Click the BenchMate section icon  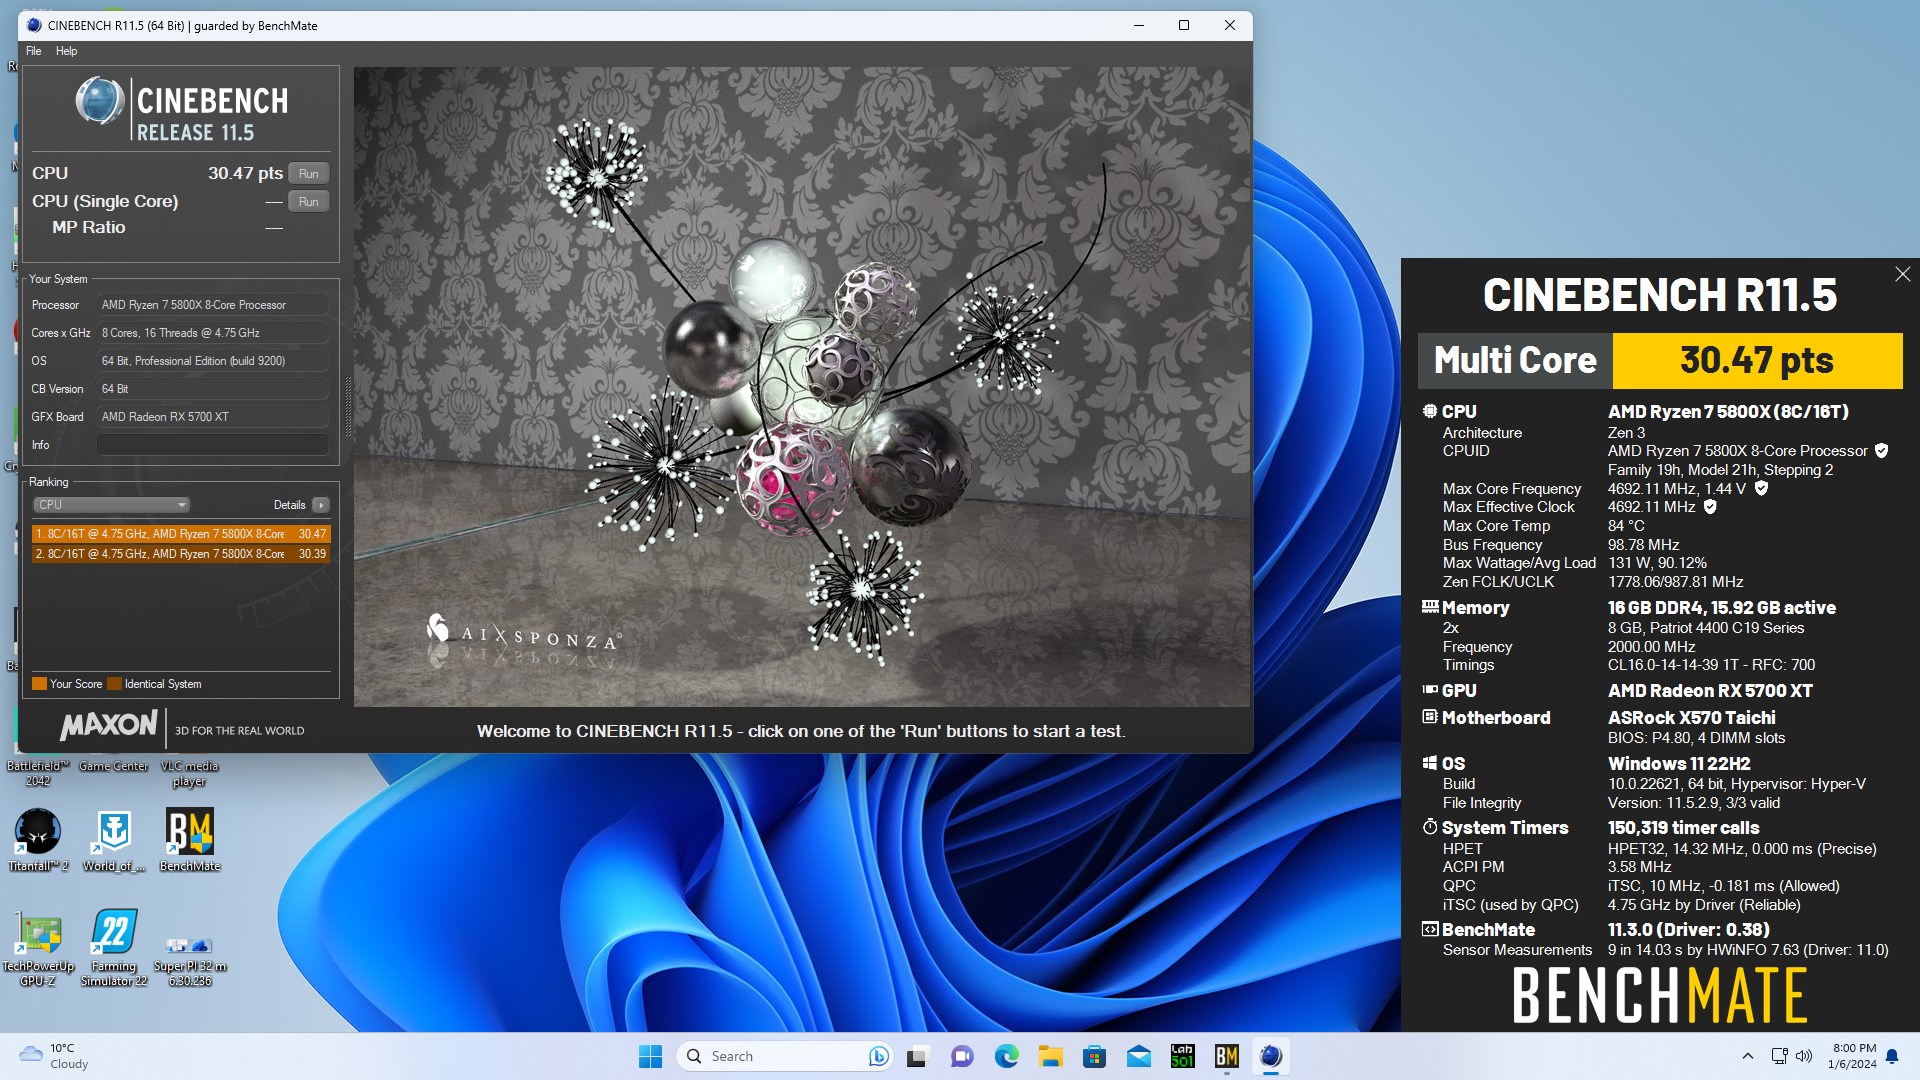pyautogui.click(x=1430, y=929)
